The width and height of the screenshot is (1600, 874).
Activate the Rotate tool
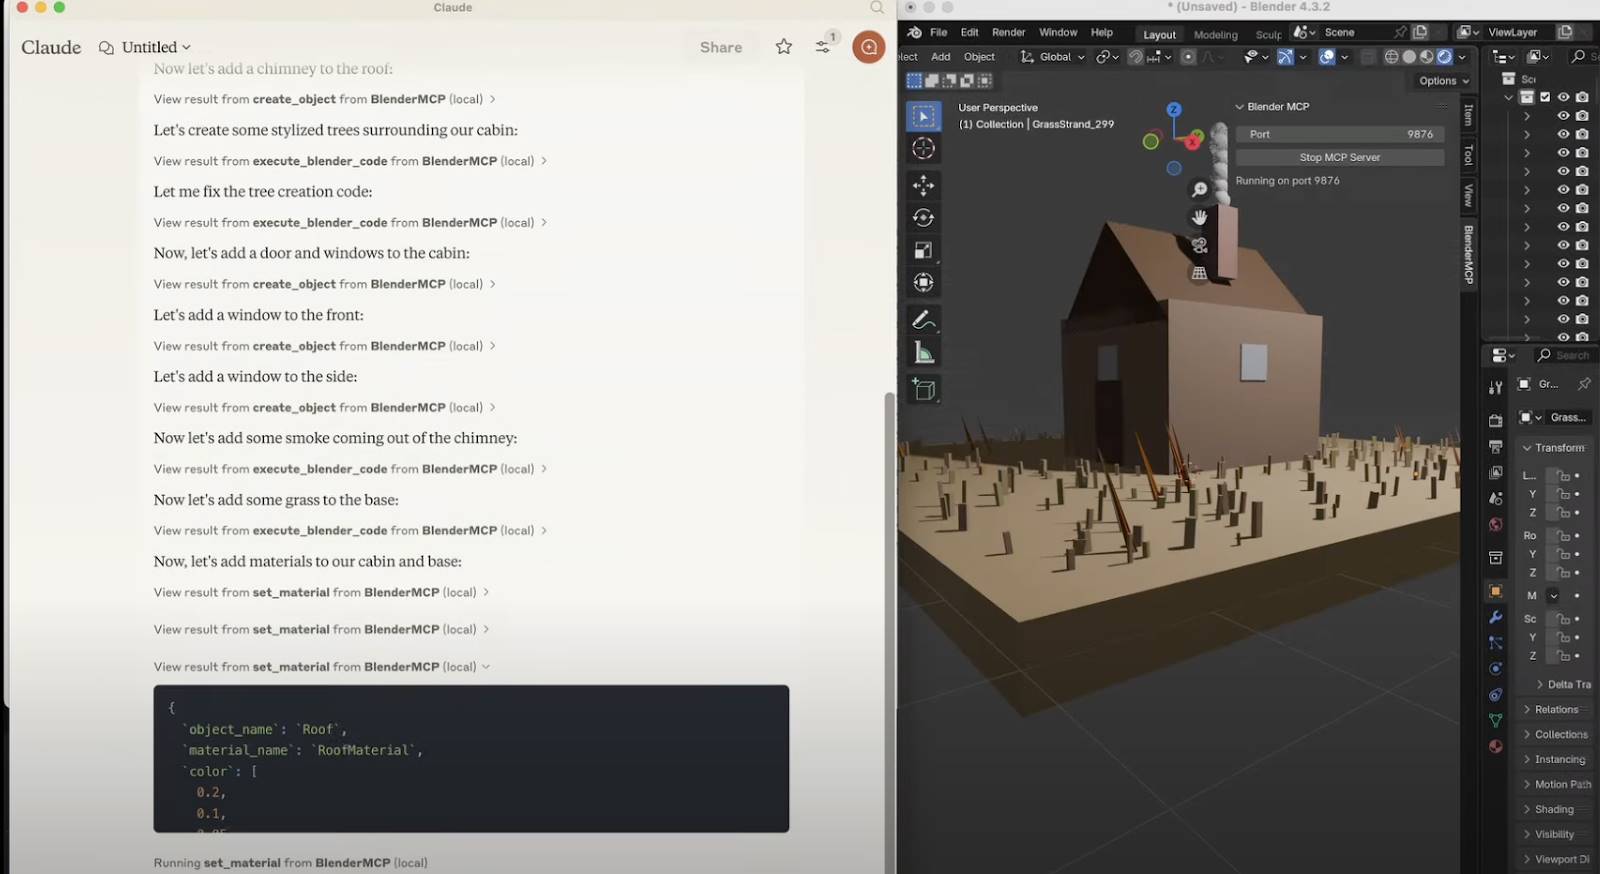point(923,218)
